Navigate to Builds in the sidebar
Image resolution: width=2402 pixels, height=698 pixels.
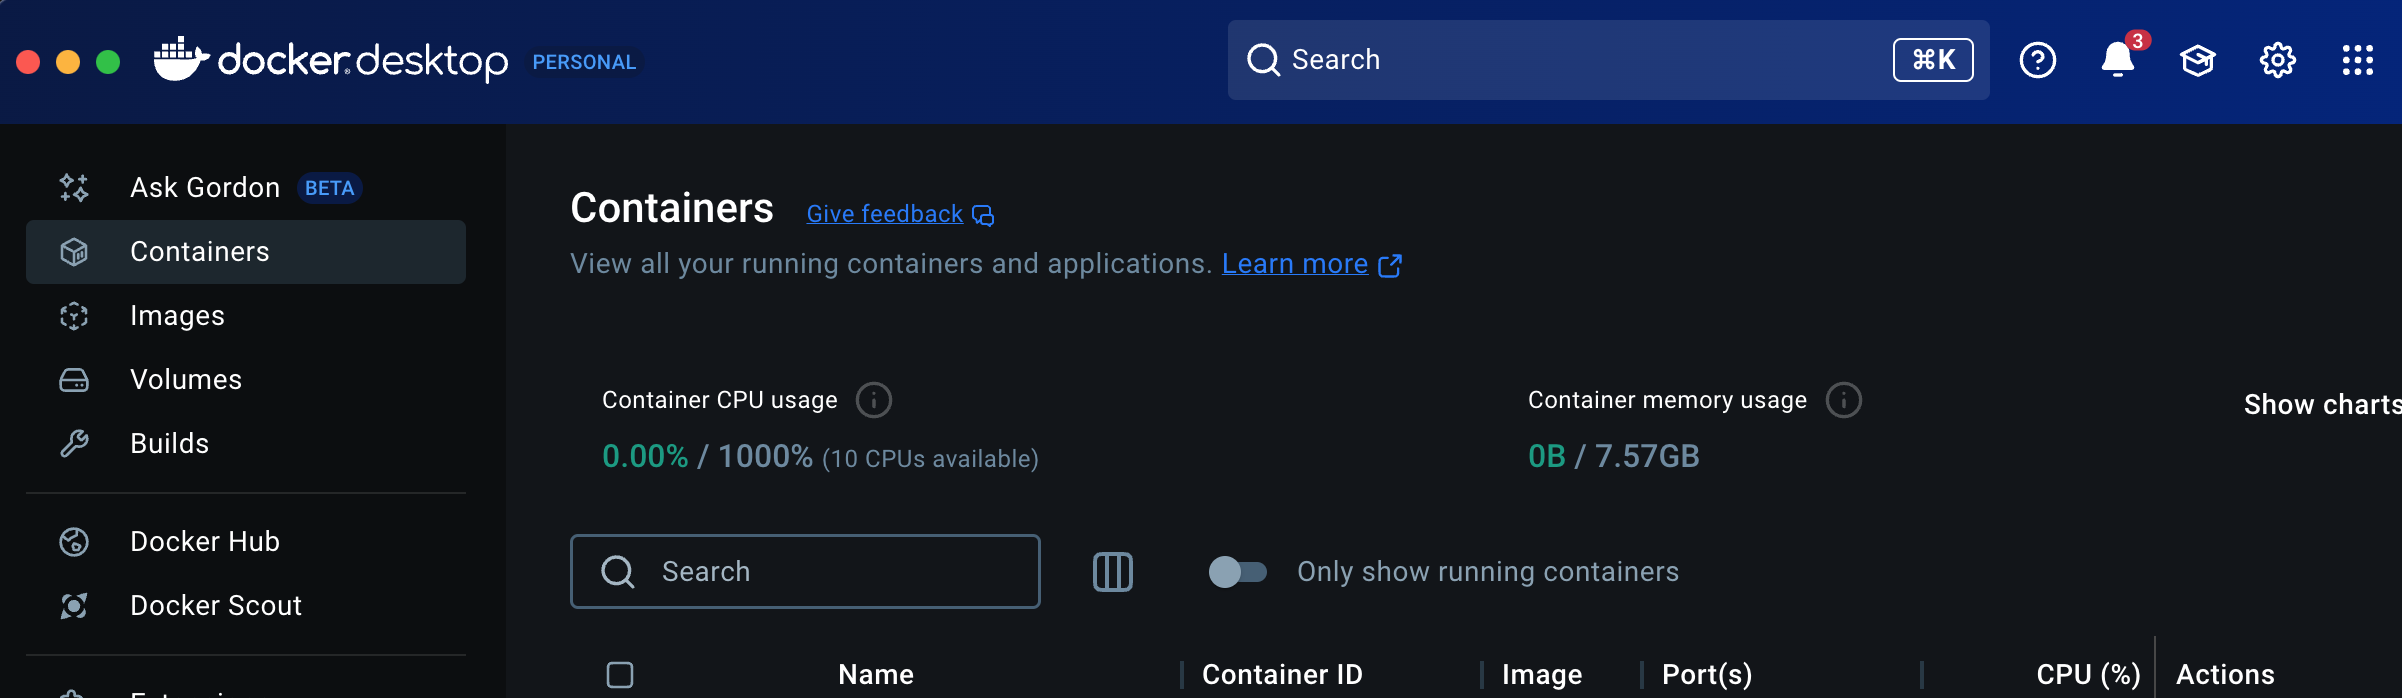click(x=246, y=444)
